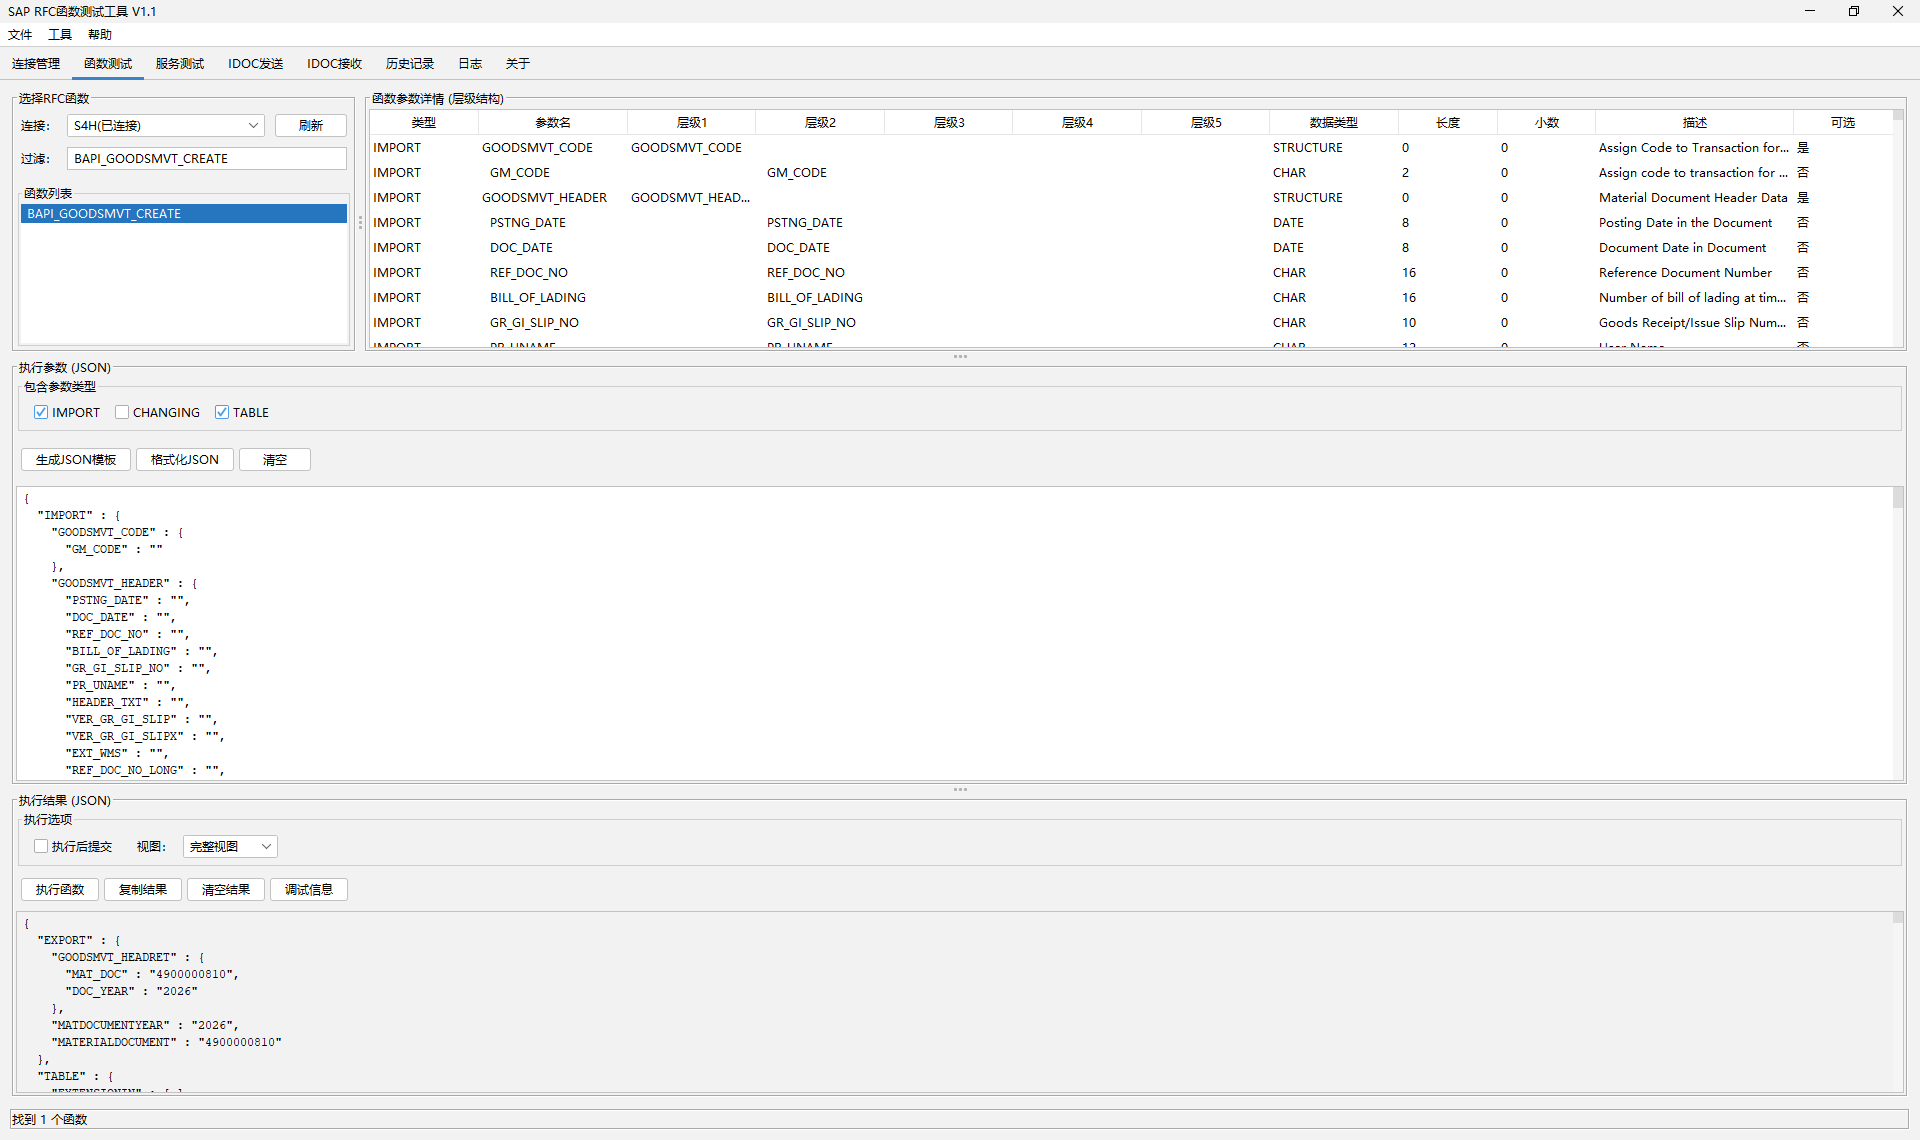Click the 刷新 refresh button
The width and height of the screenshot is (1920, 1140).
(x=310, y=125)
